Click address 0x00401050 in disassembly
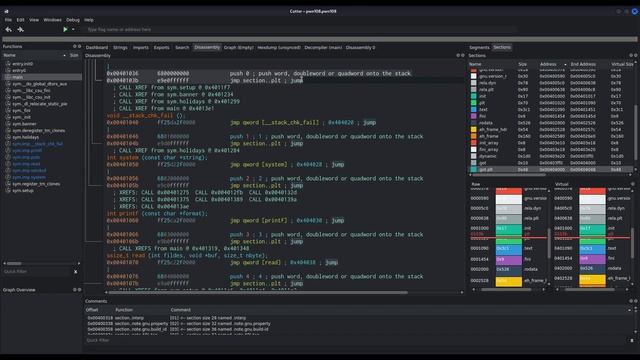The height and width of the screenshot is (360, 640). (122, 164)
